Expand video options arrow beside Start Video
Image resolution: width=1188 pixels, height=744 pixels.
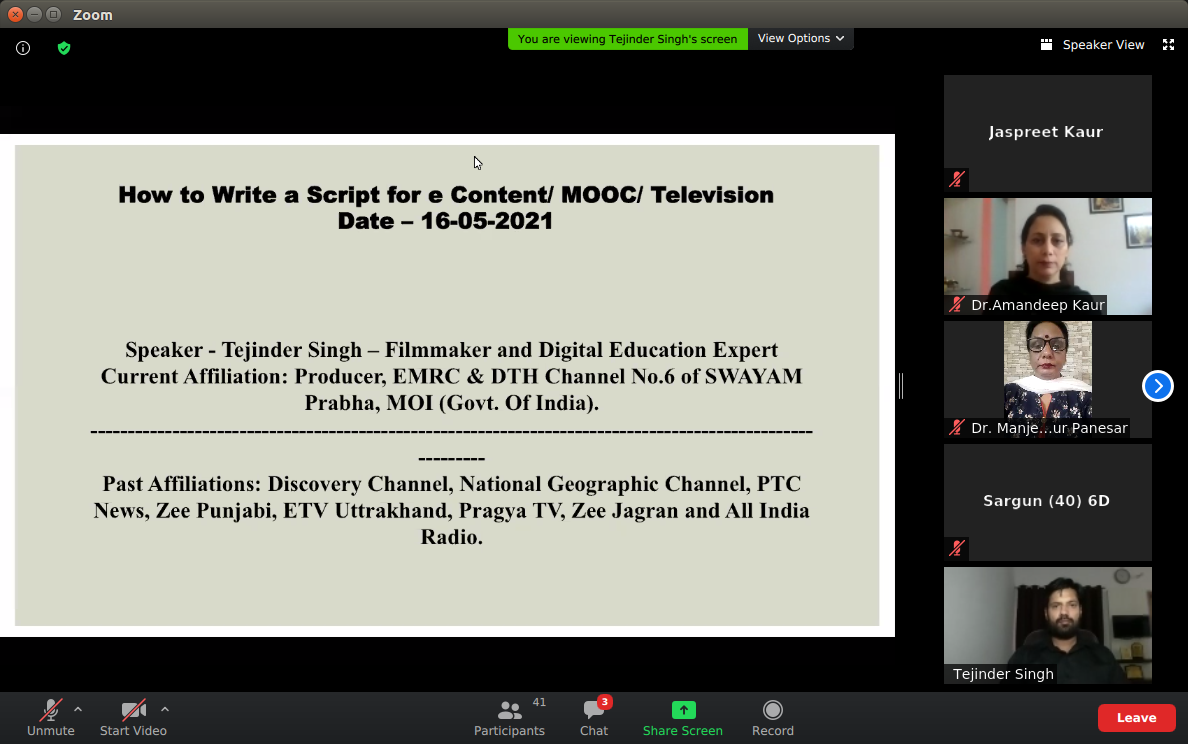(165, 710)
